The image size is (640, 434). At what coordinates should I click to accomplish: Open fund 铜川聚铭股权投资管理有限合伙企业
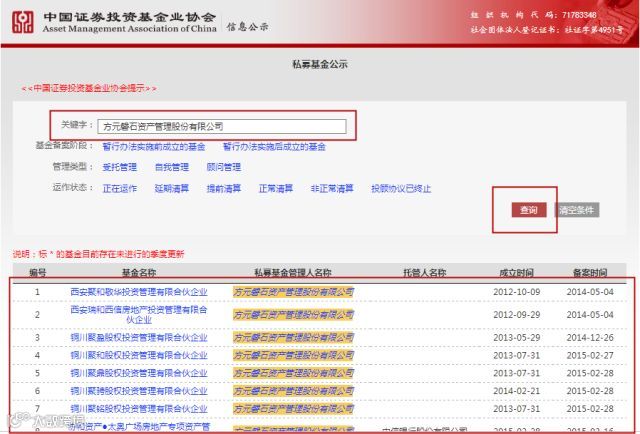(x=139, y=409)
